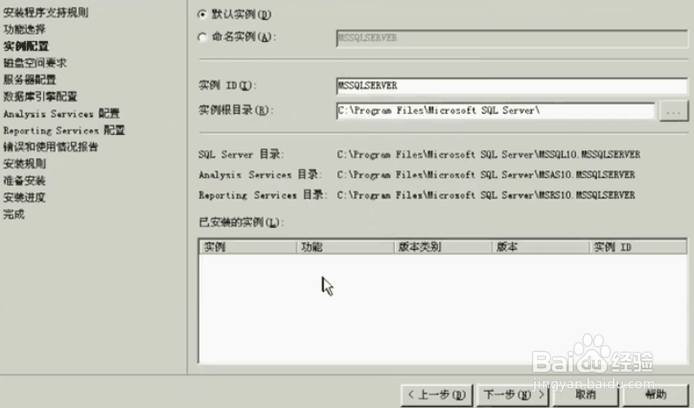Select the 安装进度 step in sidebar
The image size is (694, 408).
click(24, 197)
